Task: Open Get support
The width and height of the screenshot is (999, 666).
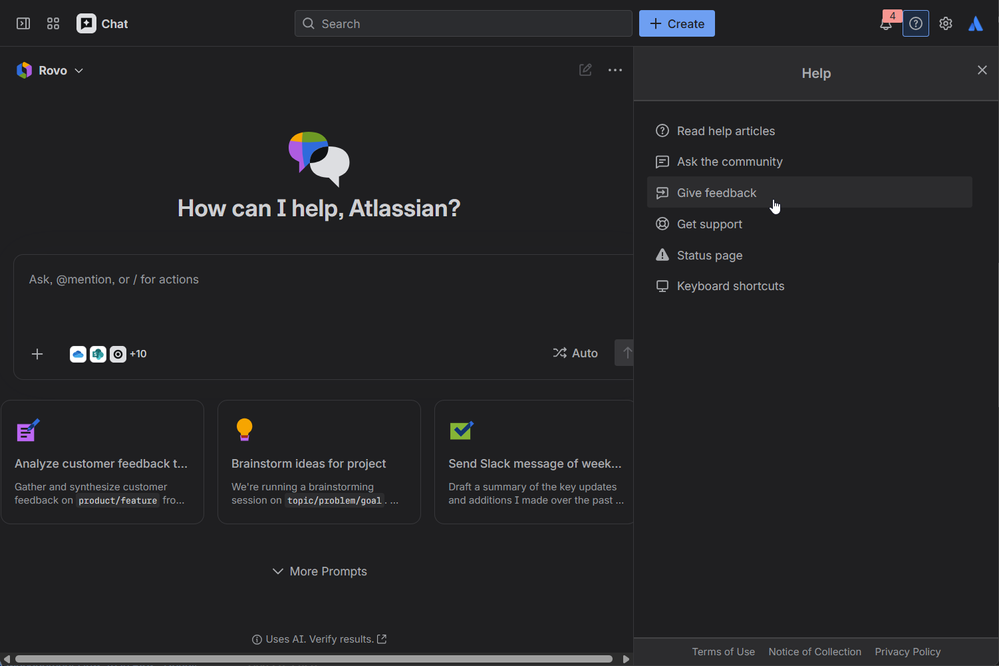Action: point(809,224)
